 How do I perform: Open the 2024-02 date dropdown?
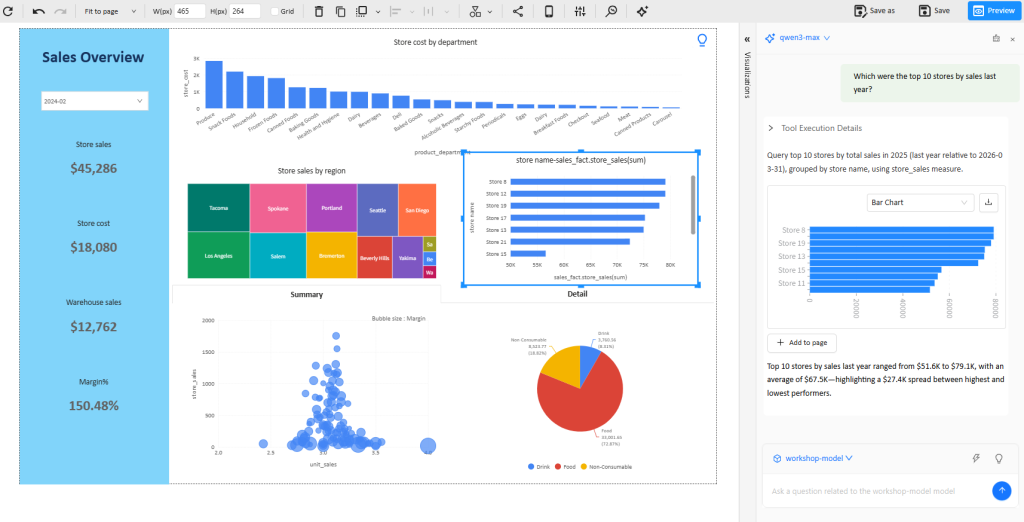[x=94, y=101]
